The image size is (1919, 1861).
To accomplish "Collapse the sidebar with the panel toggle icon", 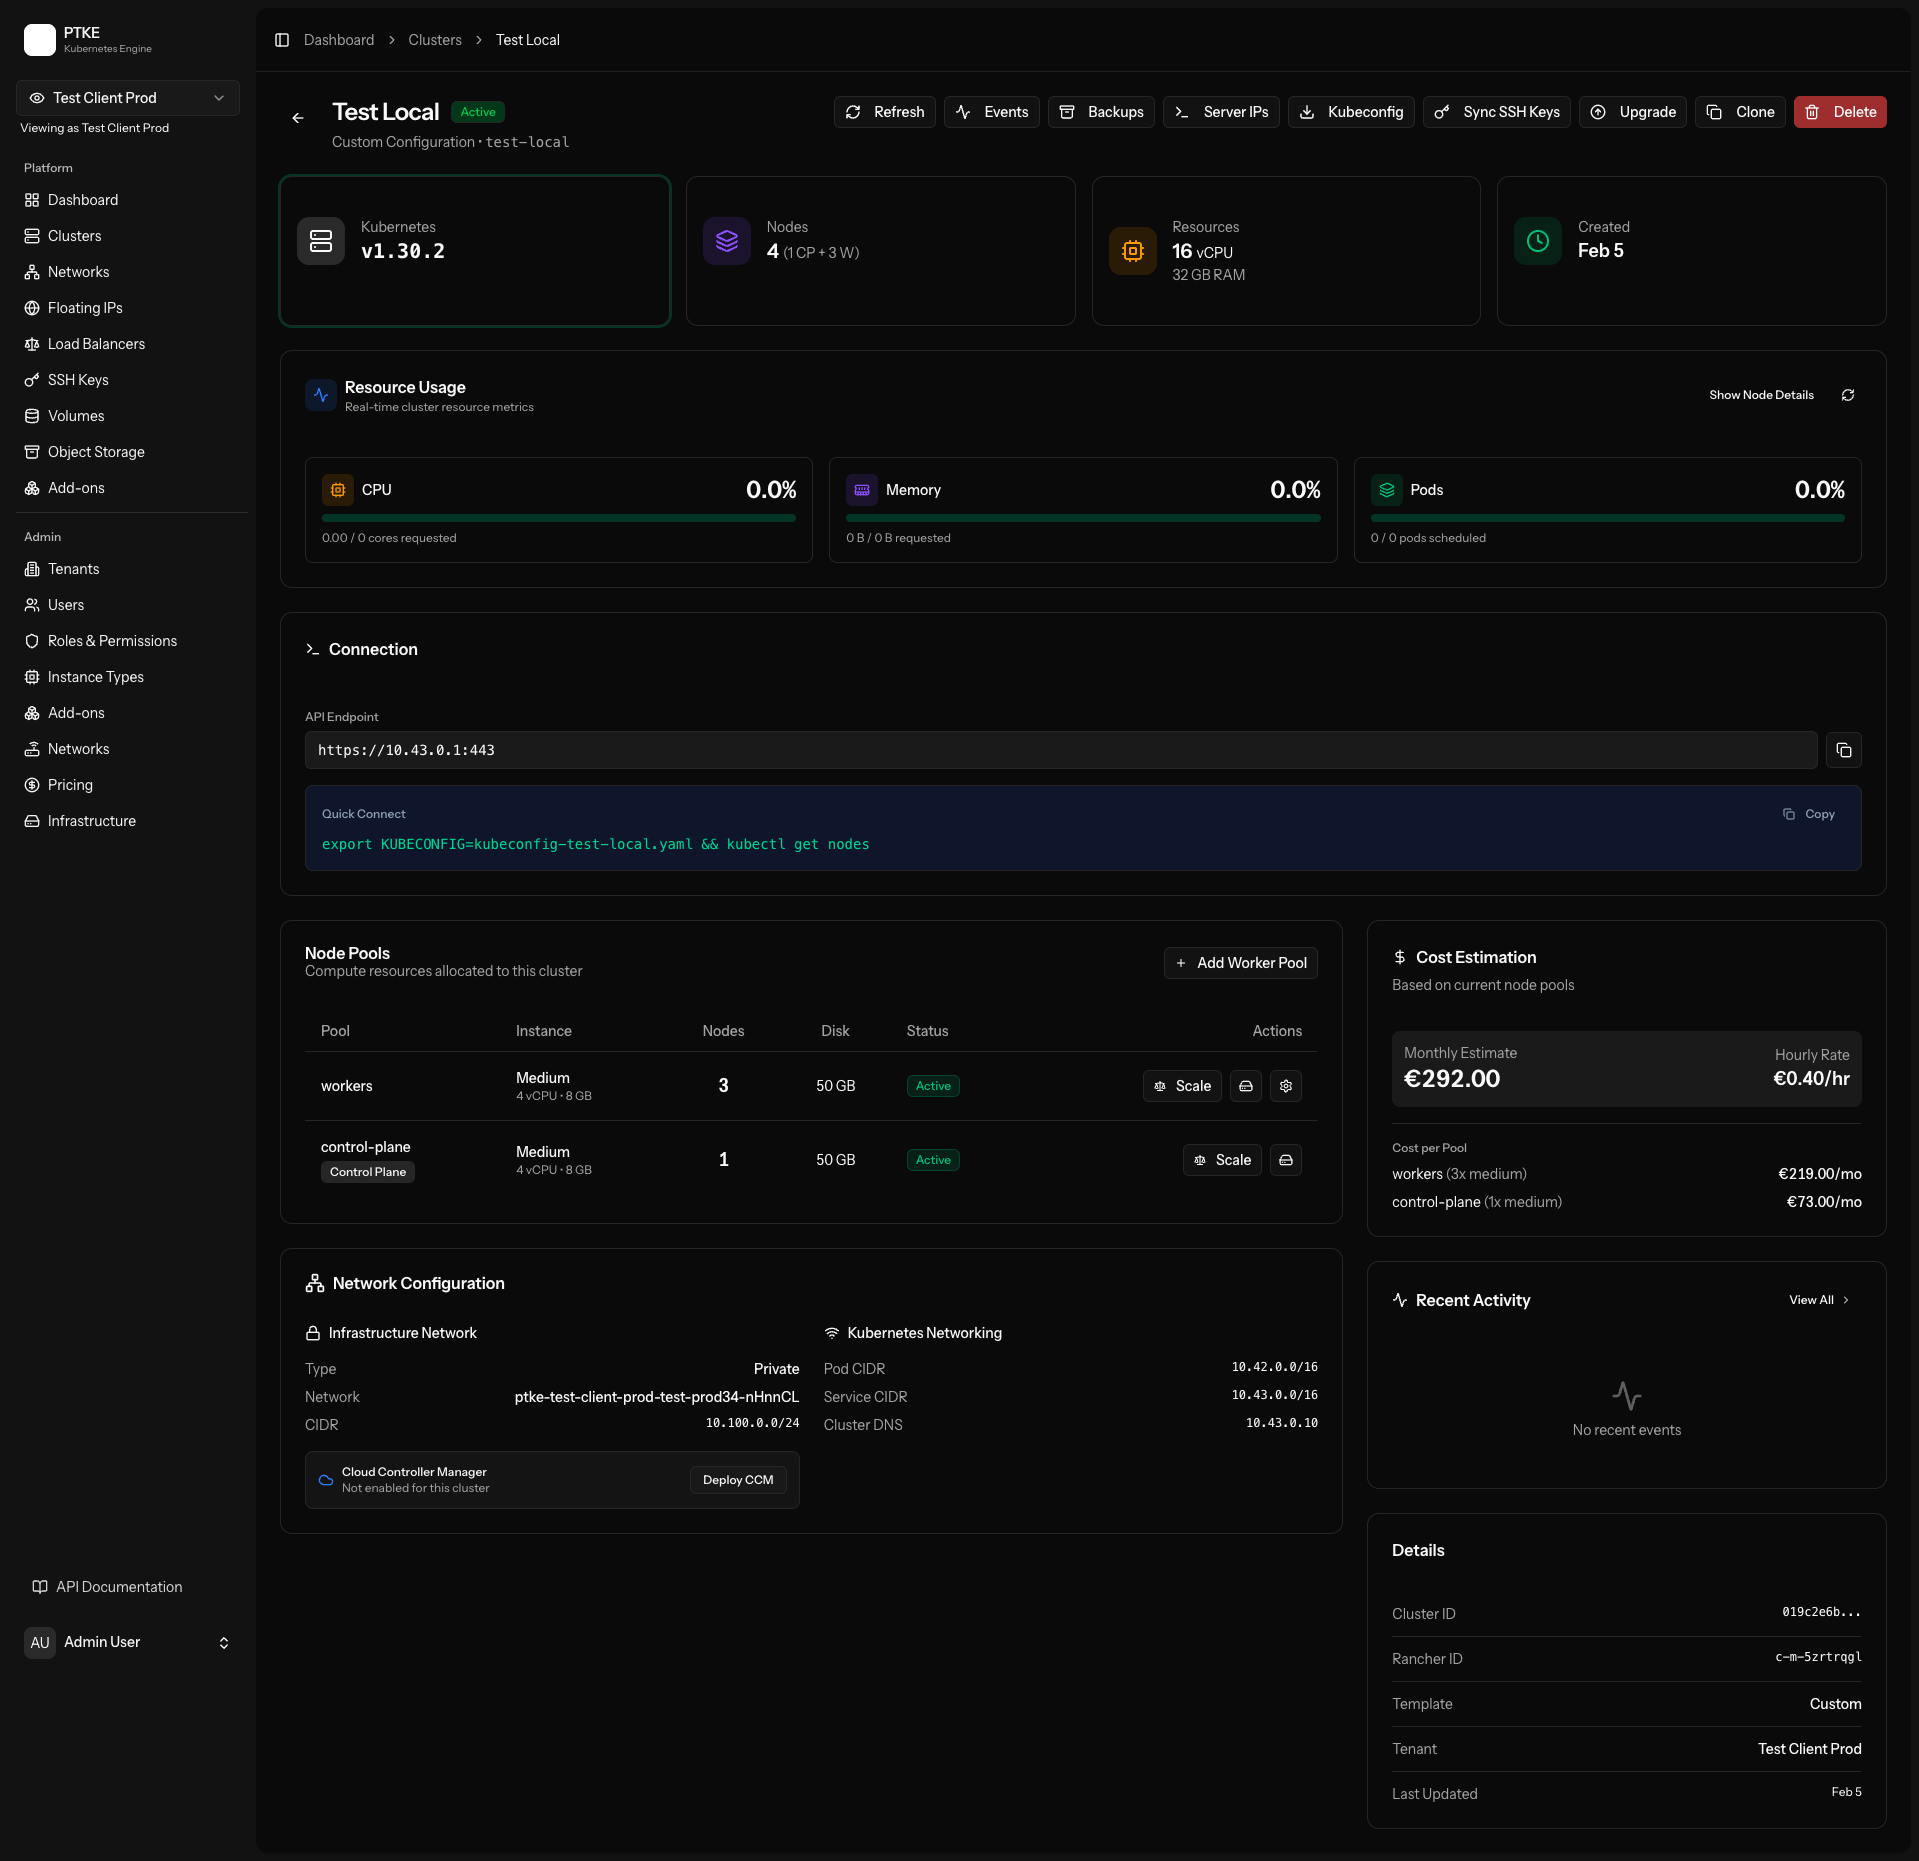I will click(x=281, y=40).
